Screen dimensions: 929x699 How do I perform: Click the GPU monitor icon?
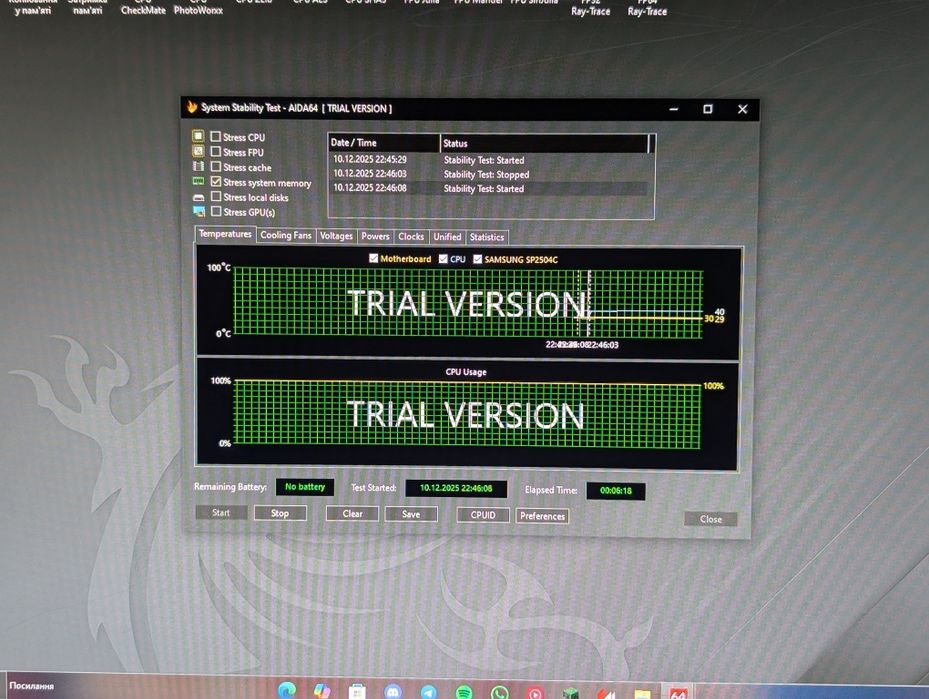[199, 211]
